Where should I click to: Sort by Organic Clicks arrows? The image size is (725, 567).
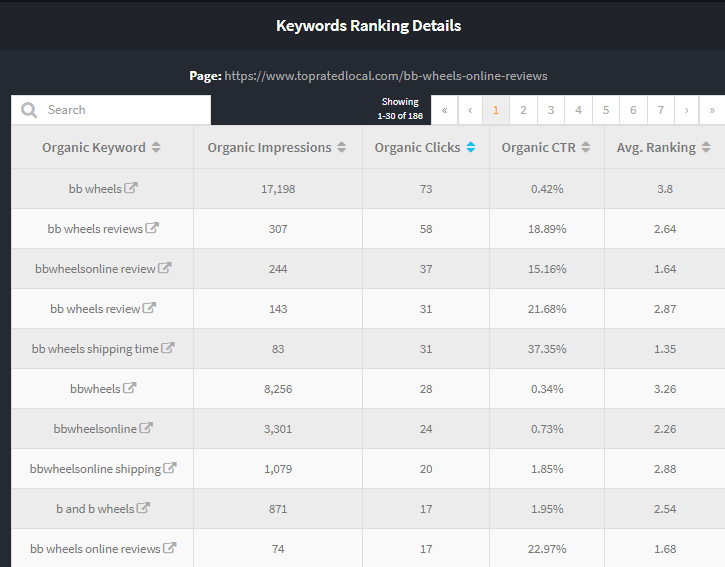[x=471, y=147]
